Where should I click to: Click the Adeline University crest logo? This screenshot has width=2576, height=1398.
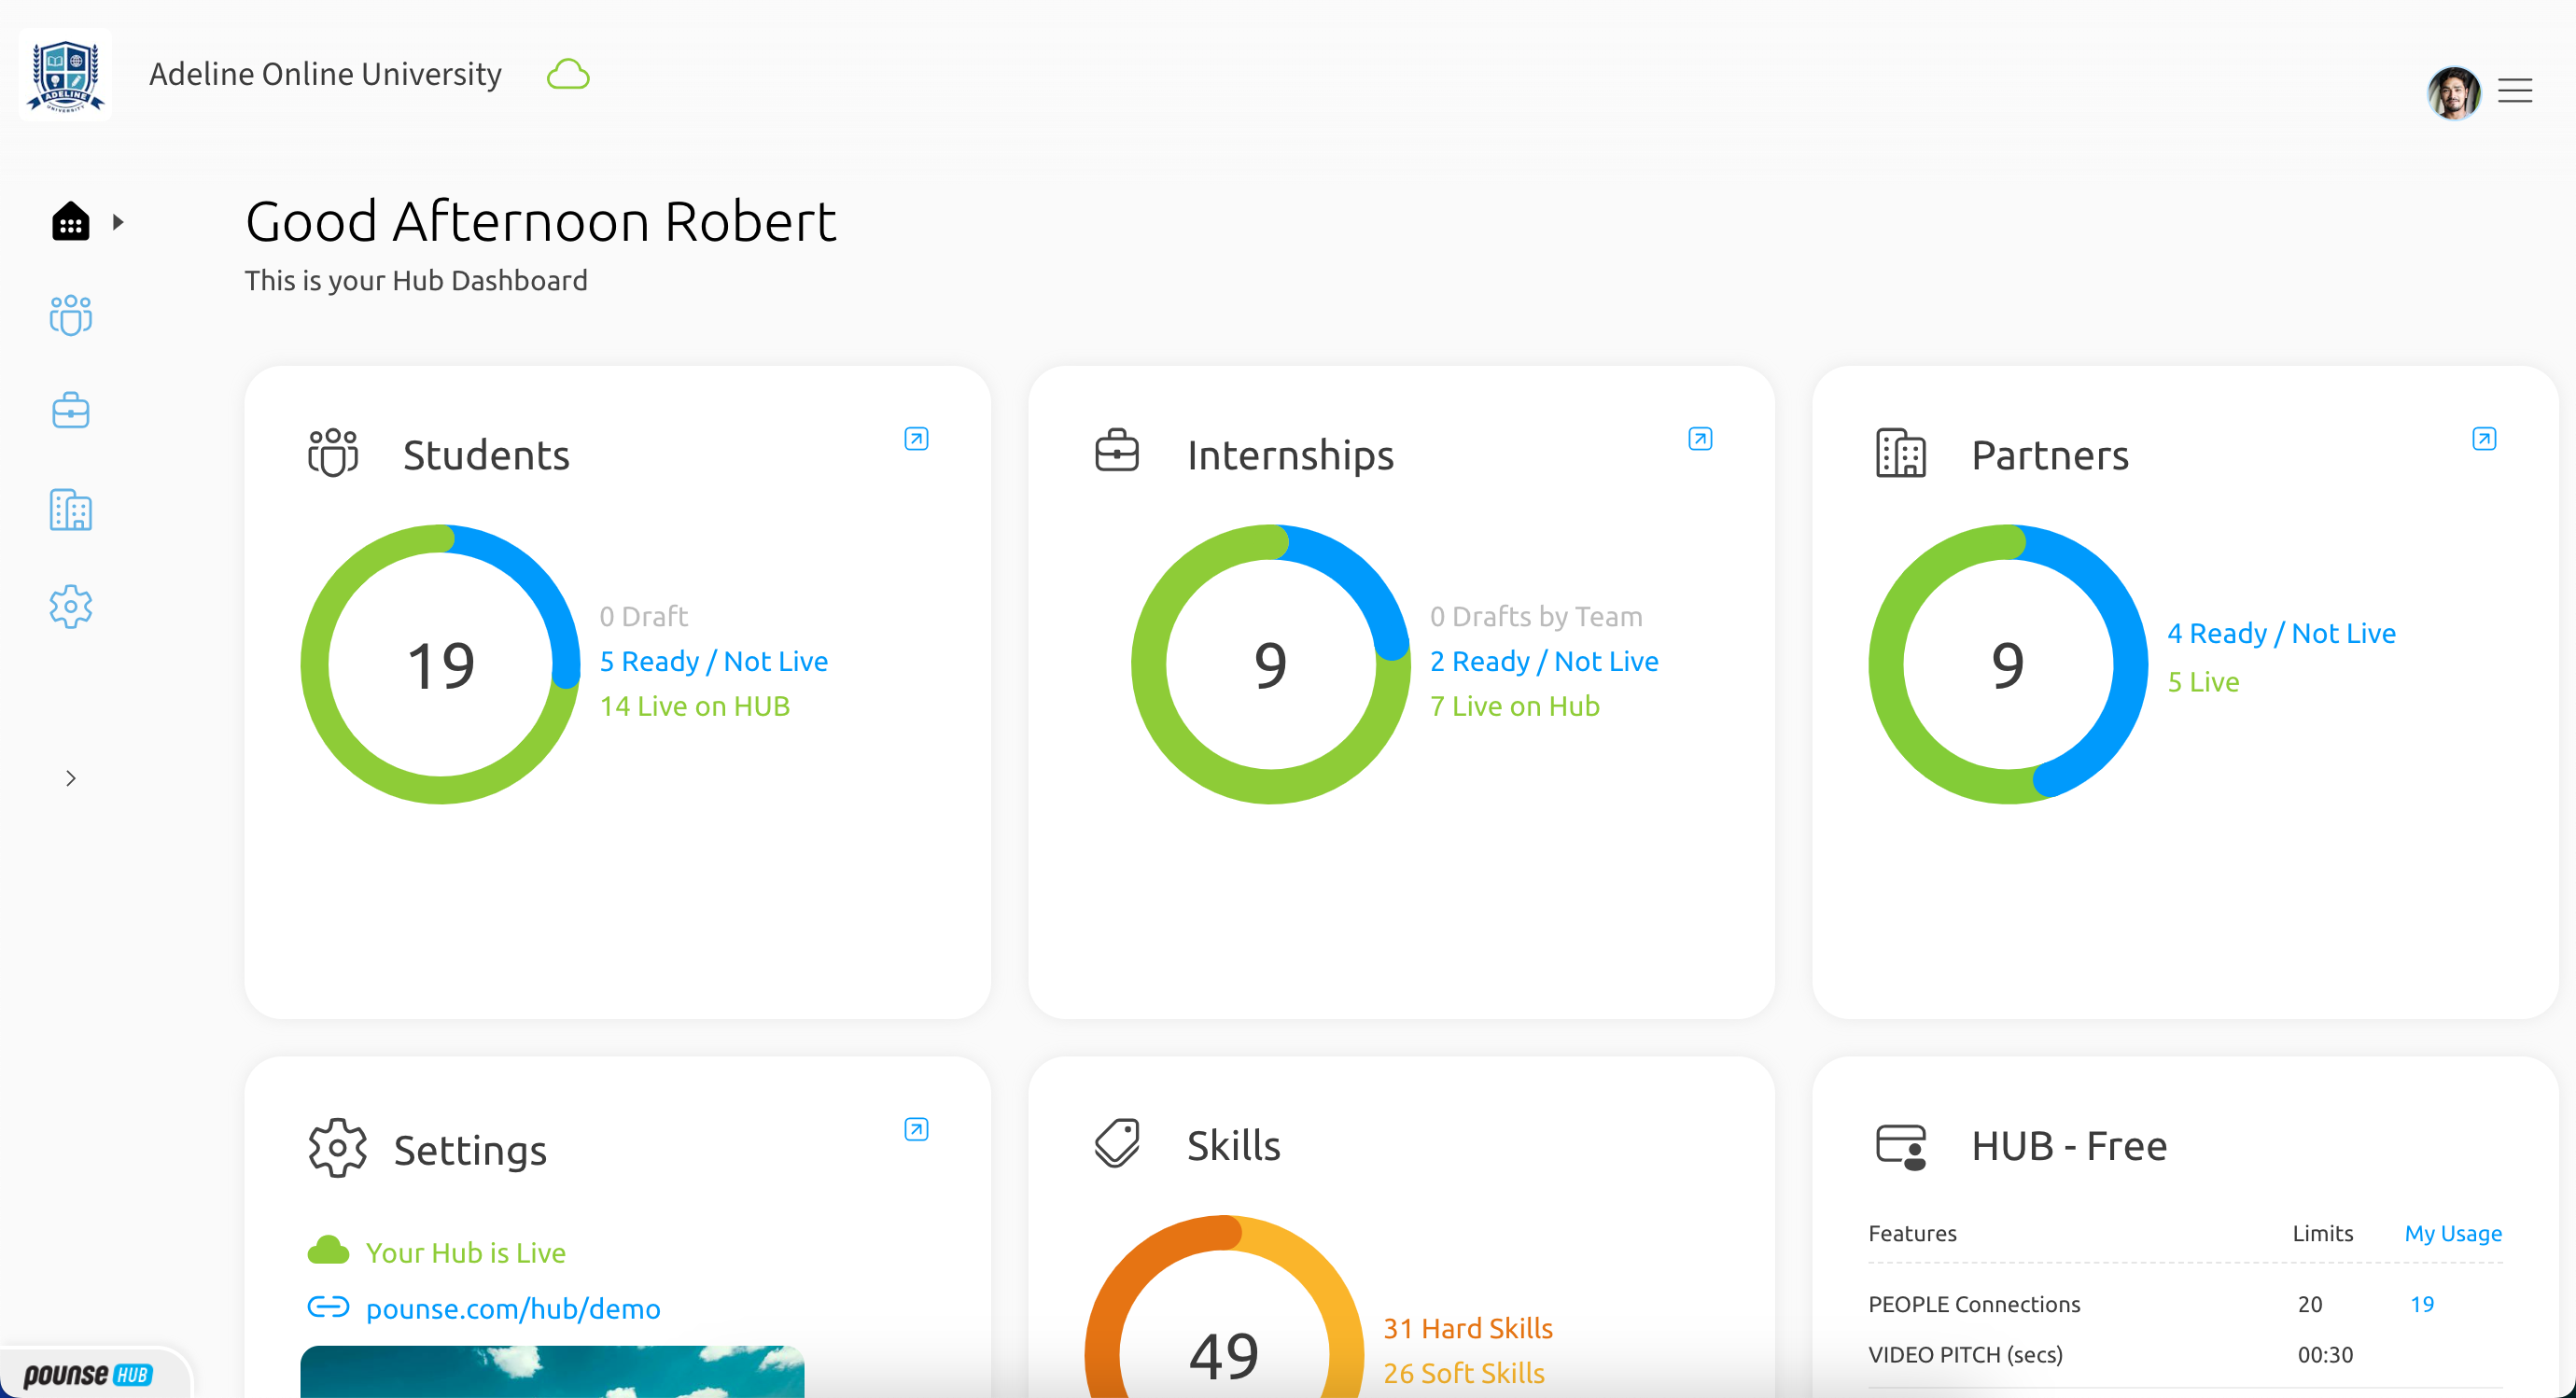(66, 75)
